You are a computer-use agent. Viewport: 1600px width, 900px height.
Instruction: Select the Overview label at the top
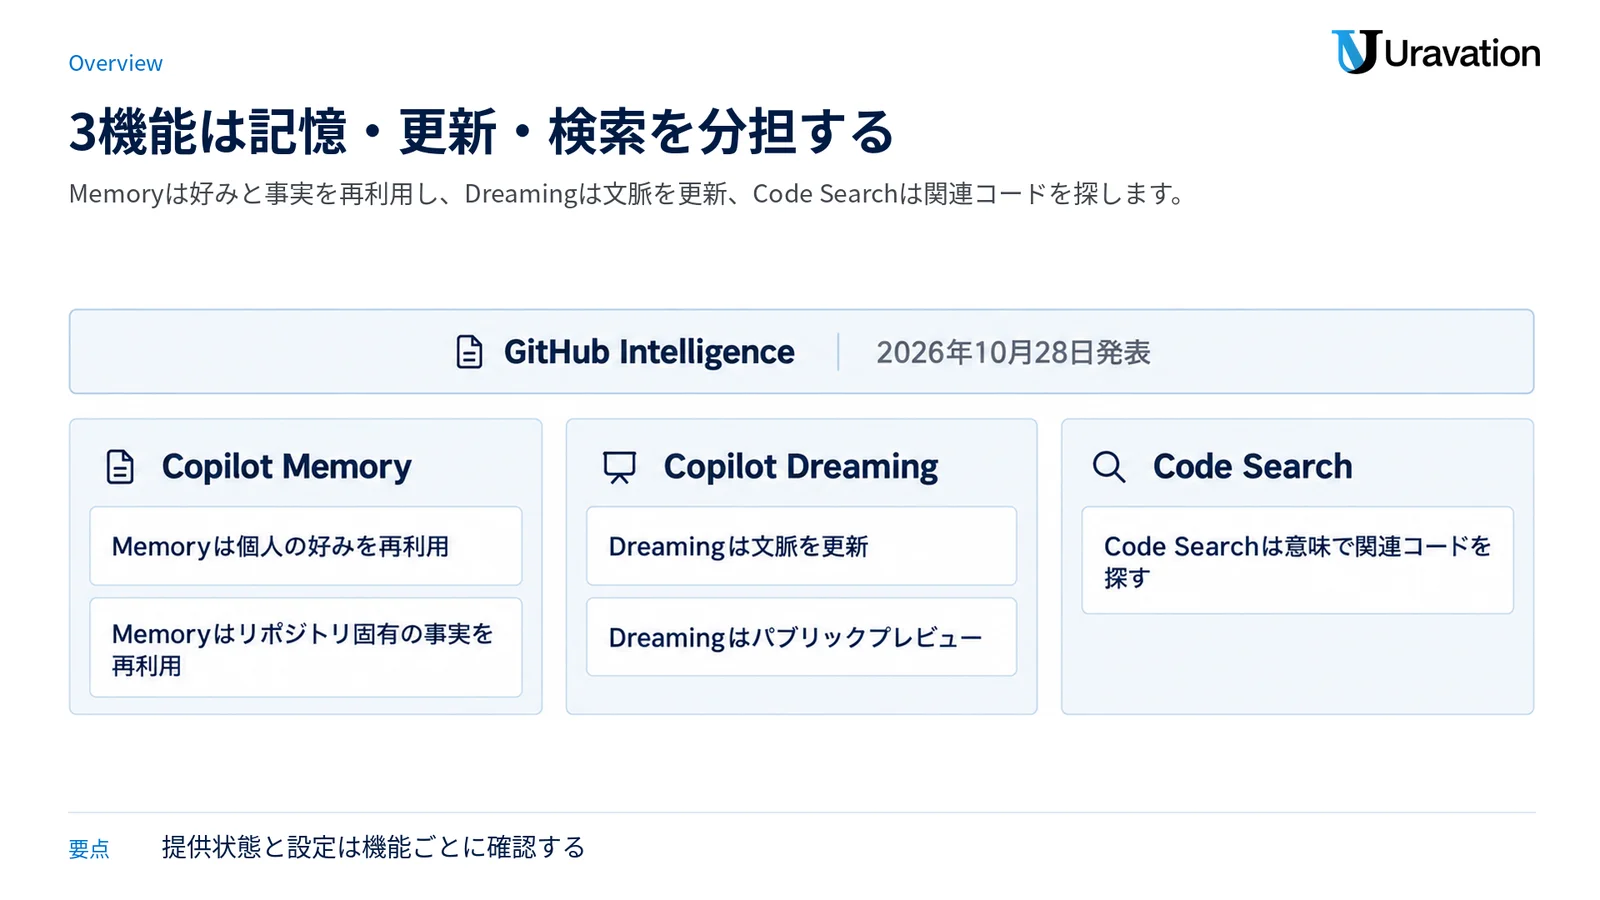pos(115,63)
